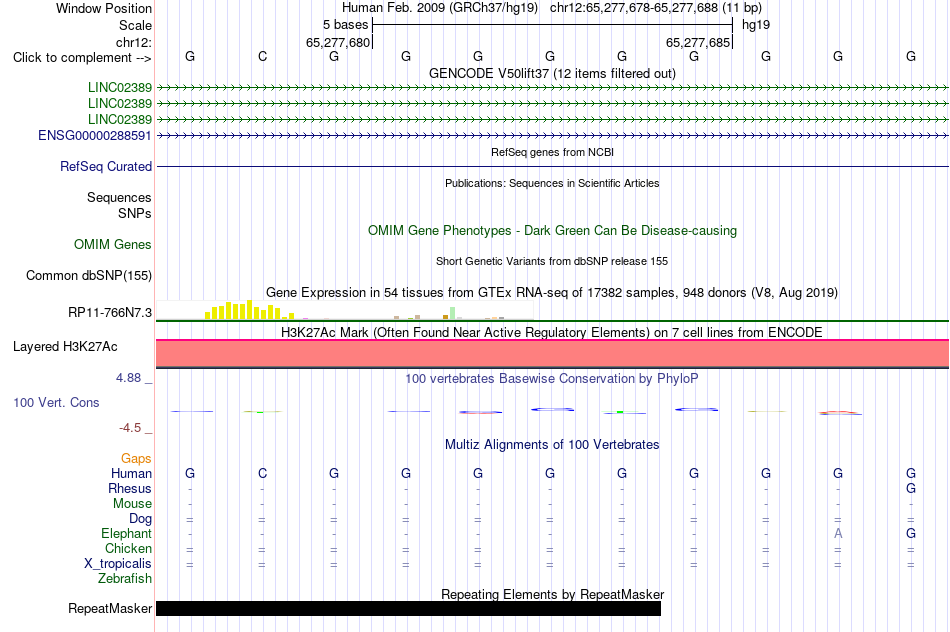Click the Gaps row label
950x632 pixels.
(x=136, y=459)
